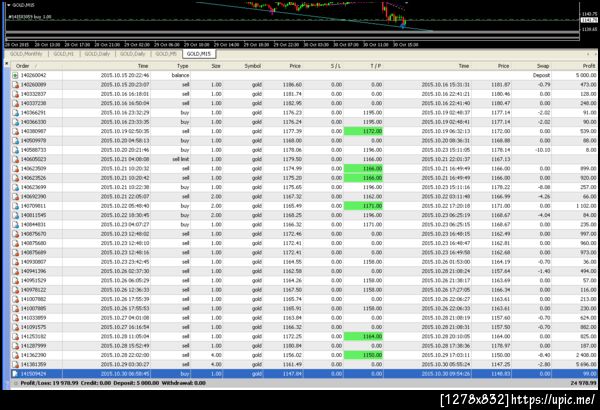Image resolution: width=600 pixels, height=410 pixels.
Task: Click the green T/P cell 1171.00
Action: [364, 206]
